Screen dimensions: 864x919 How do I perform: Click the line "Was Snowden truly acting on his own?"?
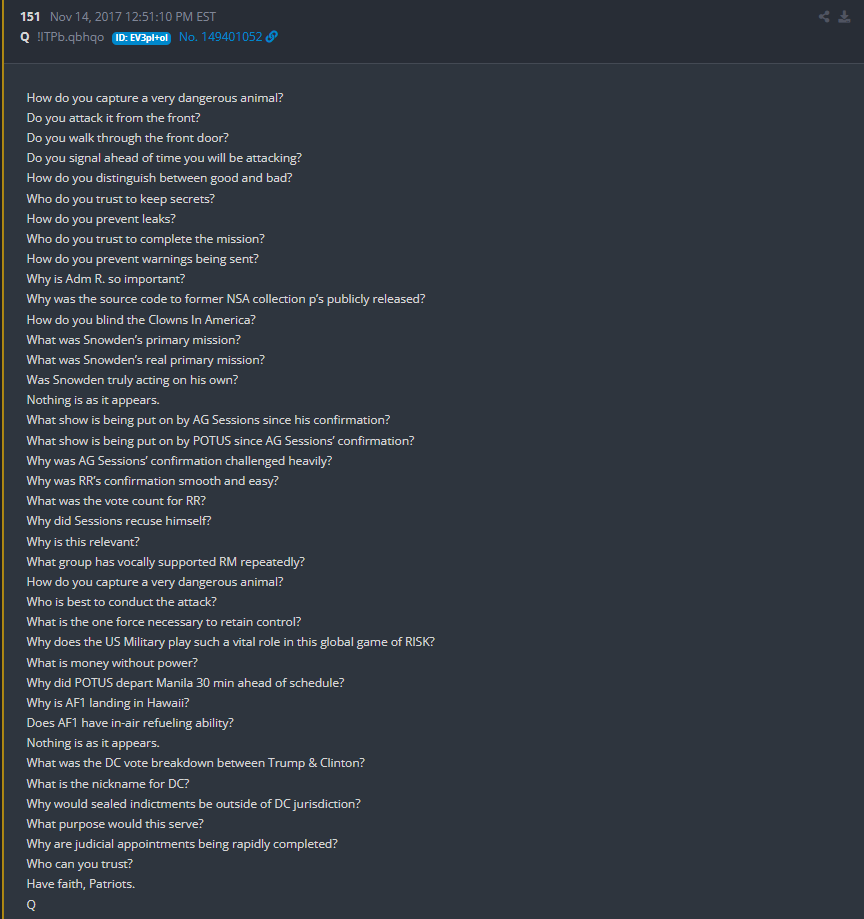coord(132,380)
